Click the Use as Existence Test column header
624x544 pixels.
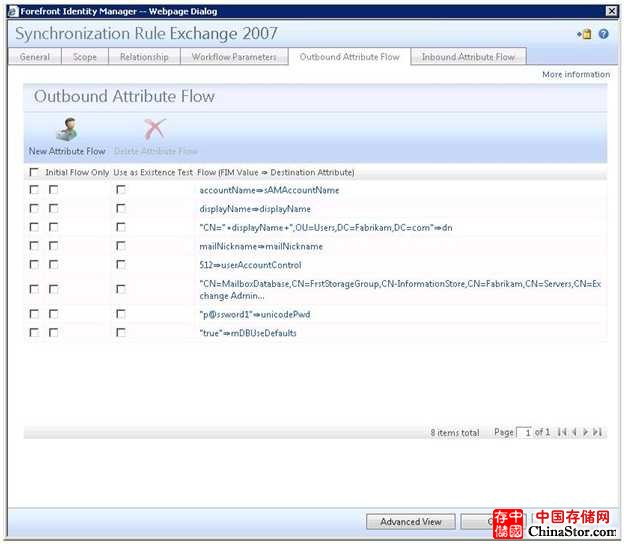point(153,172)
